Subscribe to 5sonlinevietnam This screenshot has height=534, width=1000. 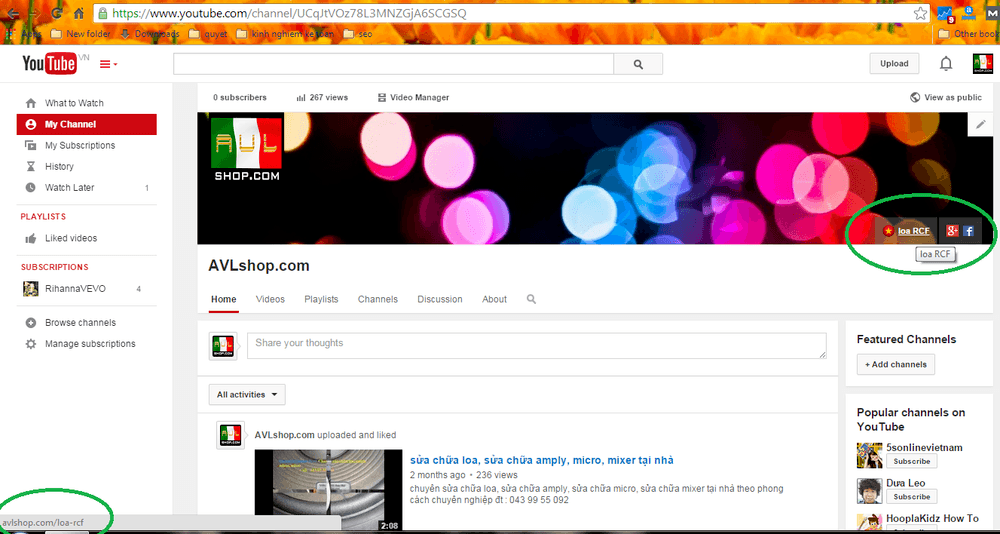911,461
